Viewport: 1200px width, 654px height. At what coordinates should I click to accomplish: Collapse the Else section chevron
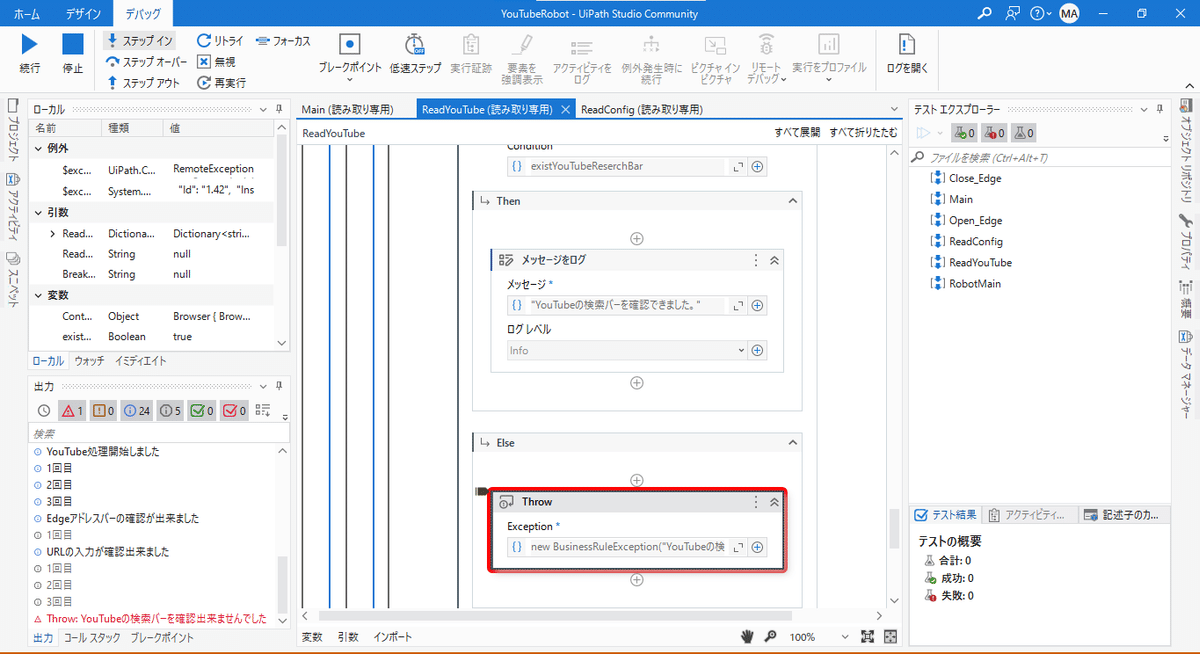click(x=792, y=442)
